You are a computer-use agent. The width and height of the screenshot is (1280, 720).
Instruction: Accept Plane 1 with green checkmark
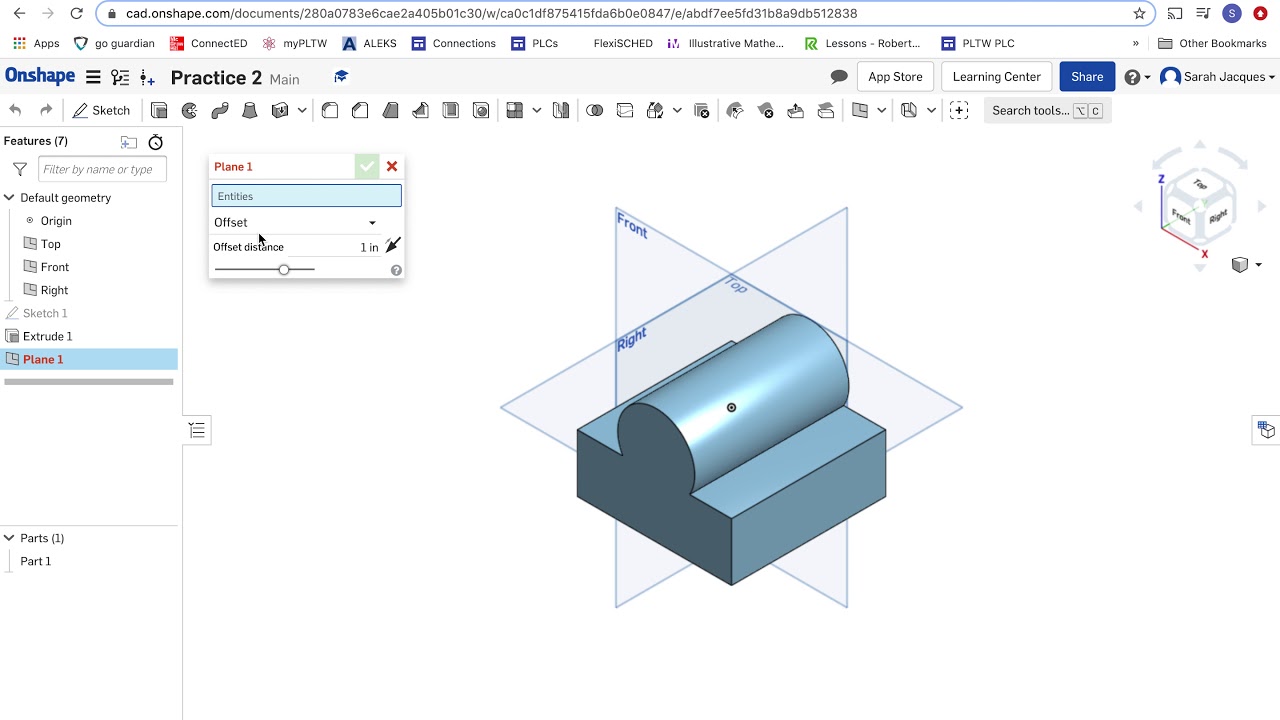[367, 167]
